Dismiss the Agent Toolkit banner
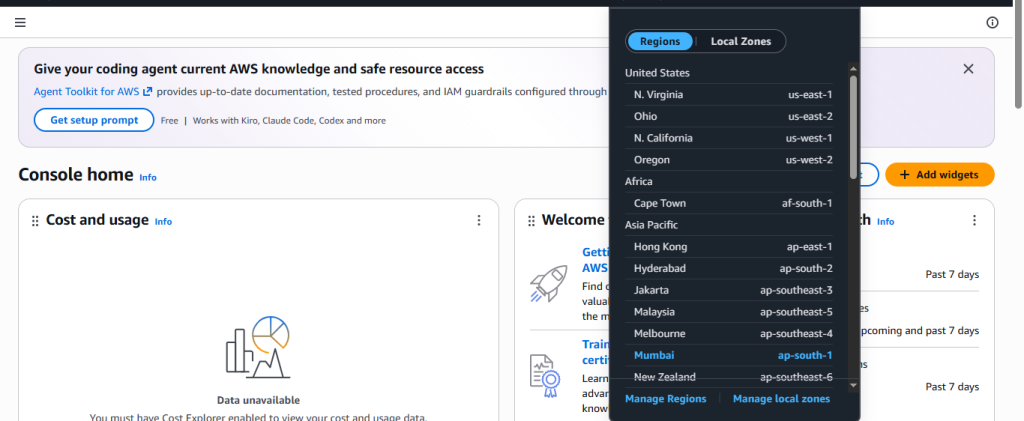The height and width of the screenshot is (421, 1024). 968,69
